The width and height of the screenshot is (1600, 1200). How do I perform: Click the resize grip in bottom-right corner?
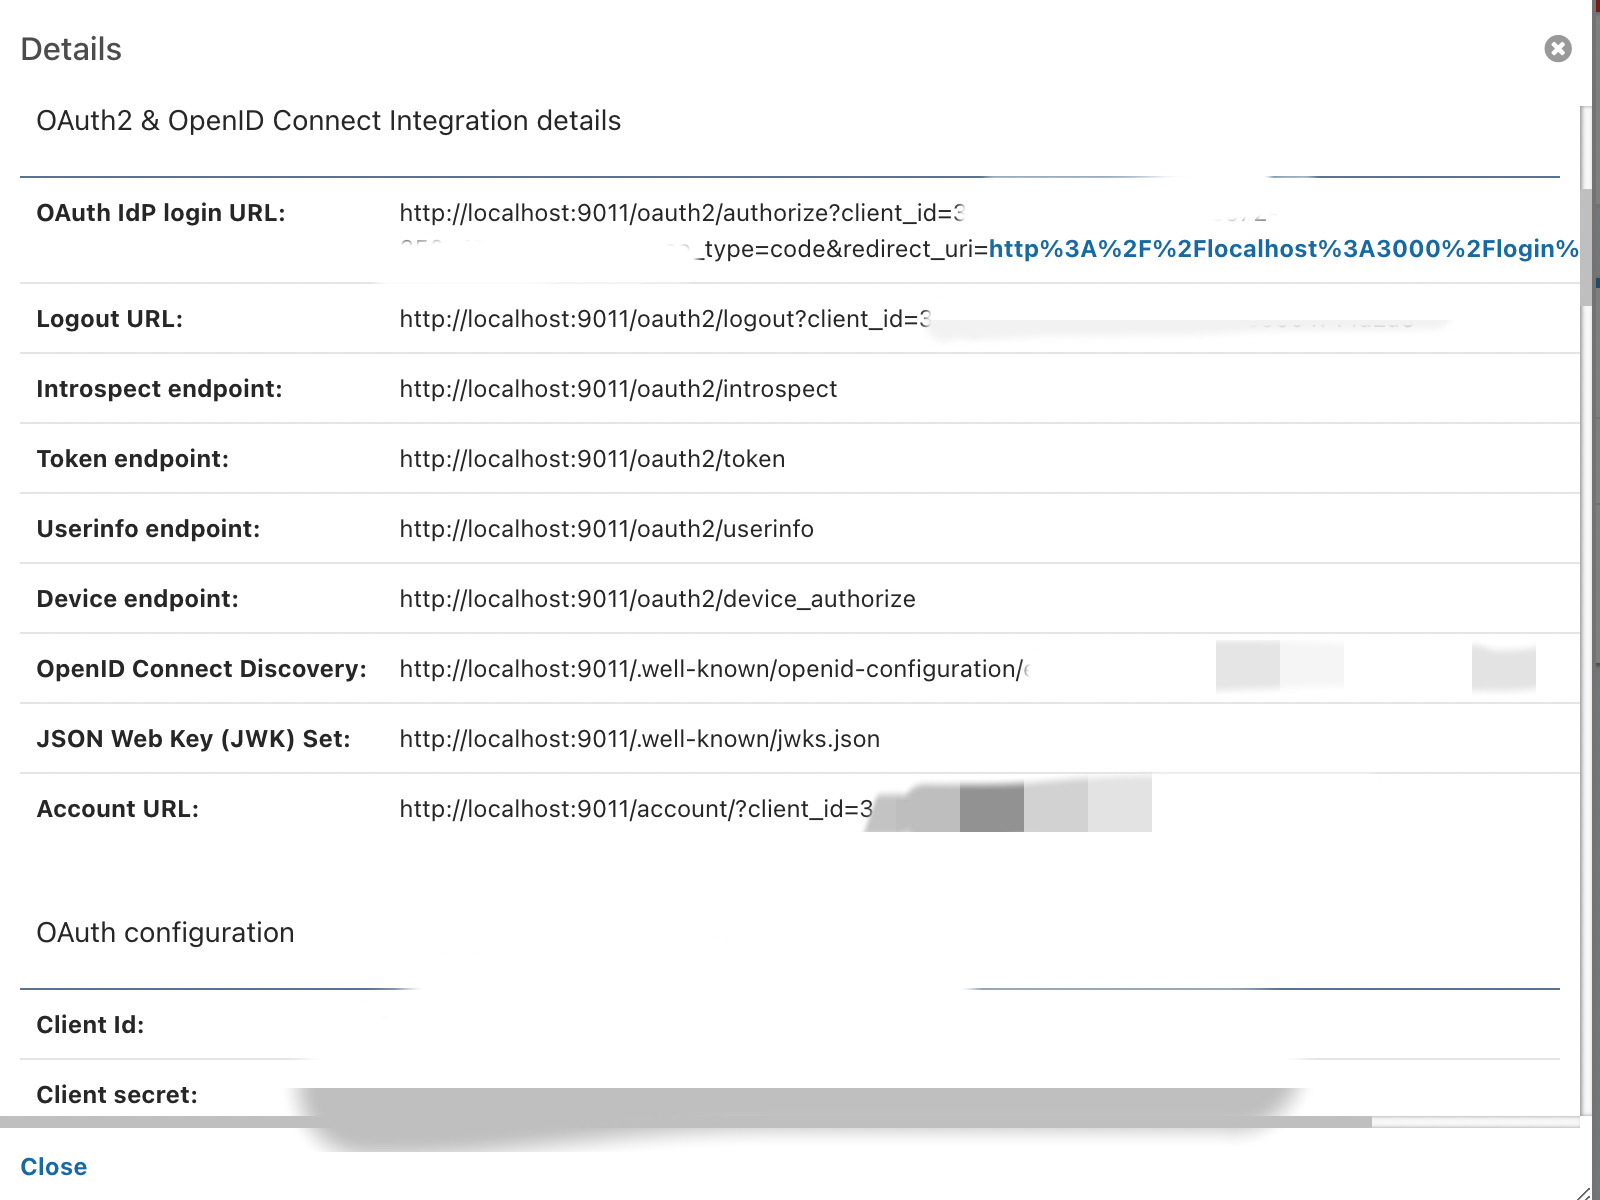1584,1191
